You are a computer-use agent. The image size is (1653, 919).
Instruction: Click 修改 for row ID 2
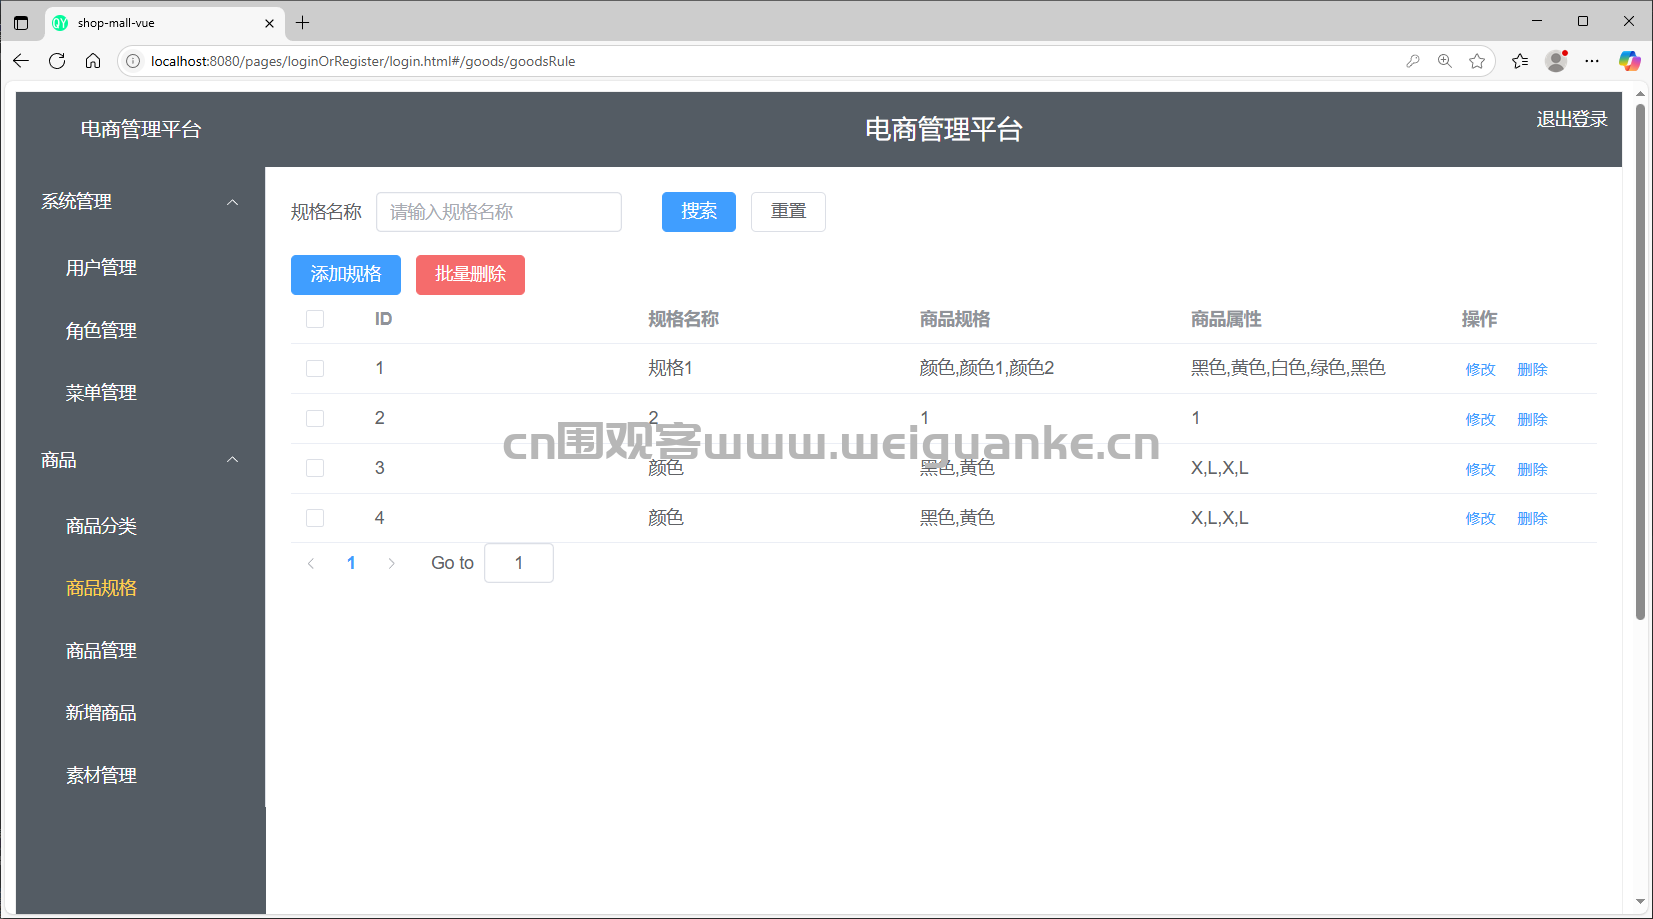[x=1481, y=419]
